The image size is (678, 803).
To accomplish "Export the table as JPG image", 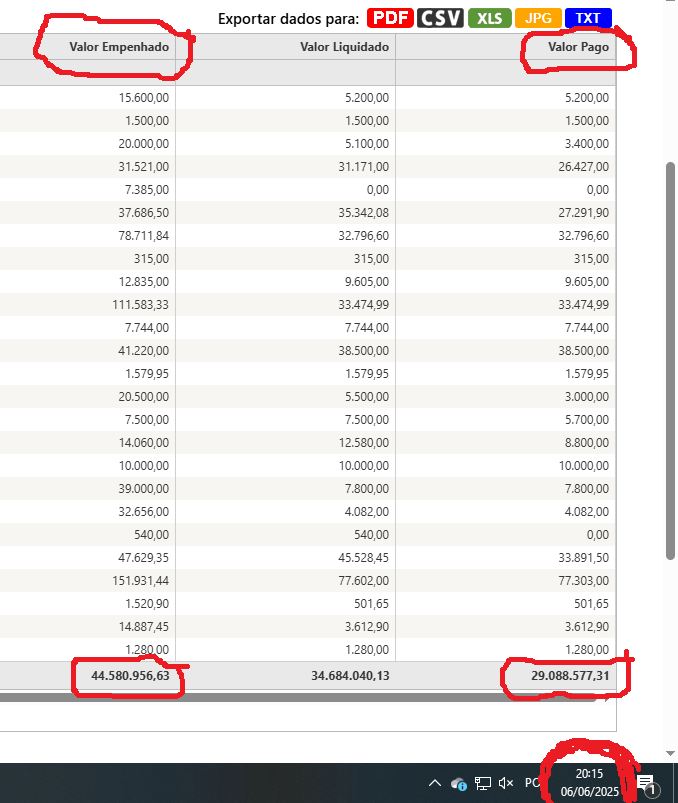I will (x=538, y=18).
